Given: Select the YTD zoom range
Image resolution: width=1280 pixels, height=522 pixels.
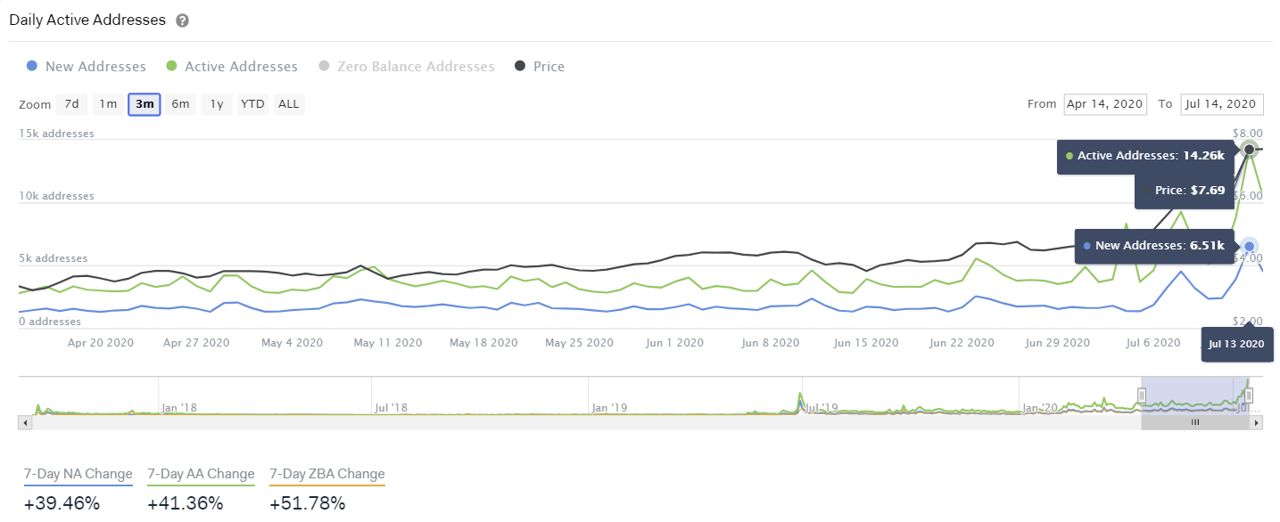Looking at the screenshot, I should 253,104.
